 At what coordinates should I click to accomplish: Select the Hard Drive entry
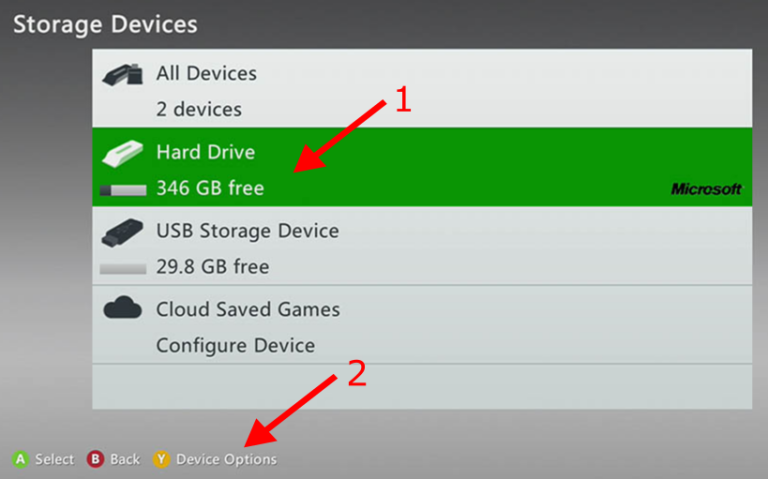coord(422,167)
